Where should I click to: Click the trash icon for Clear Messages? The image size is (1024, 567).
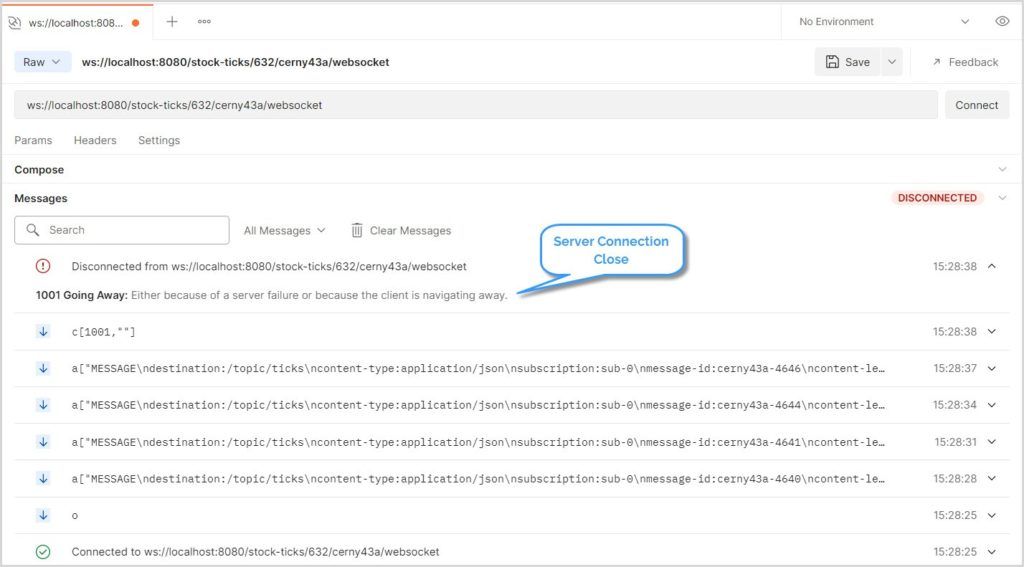357,230
